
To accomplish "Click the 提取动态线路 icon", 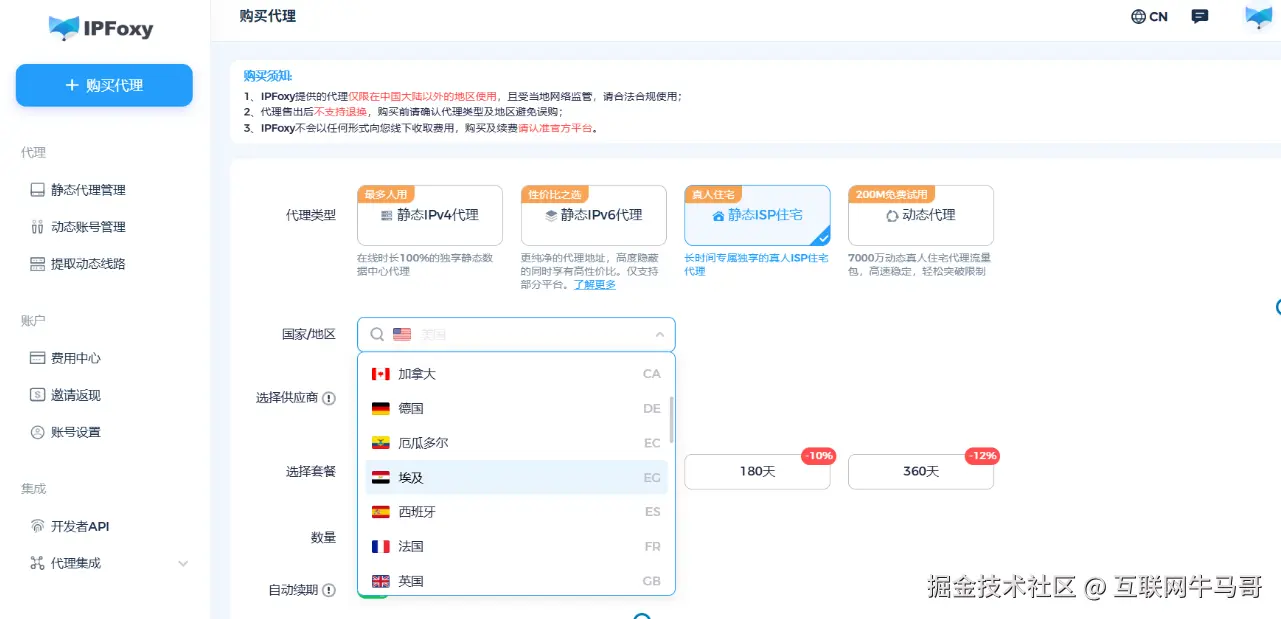I will point(37,264).
